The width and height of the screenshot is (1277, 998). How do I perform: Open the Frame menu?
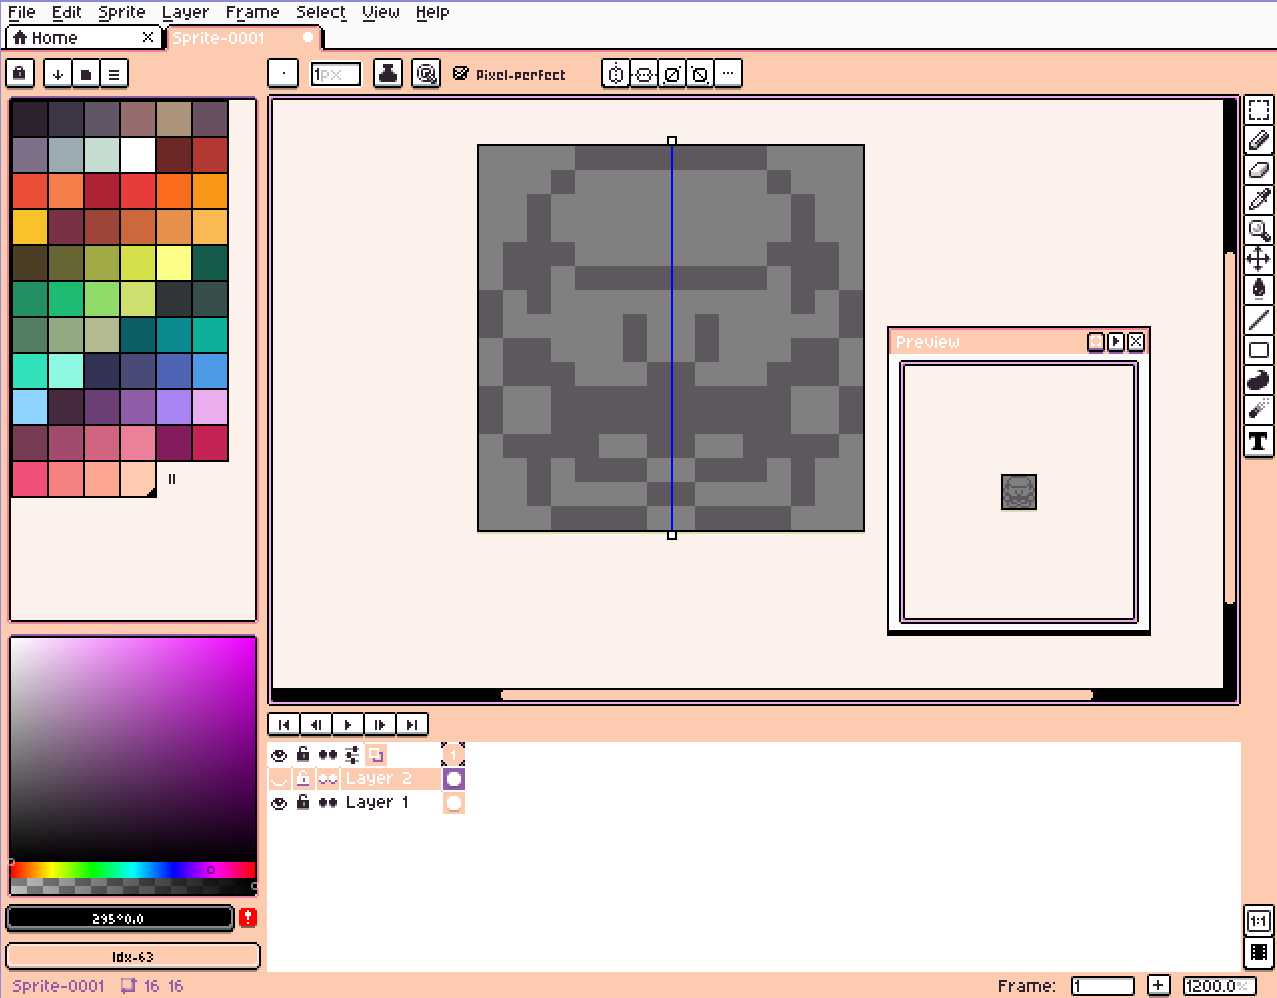coord(252,12)
